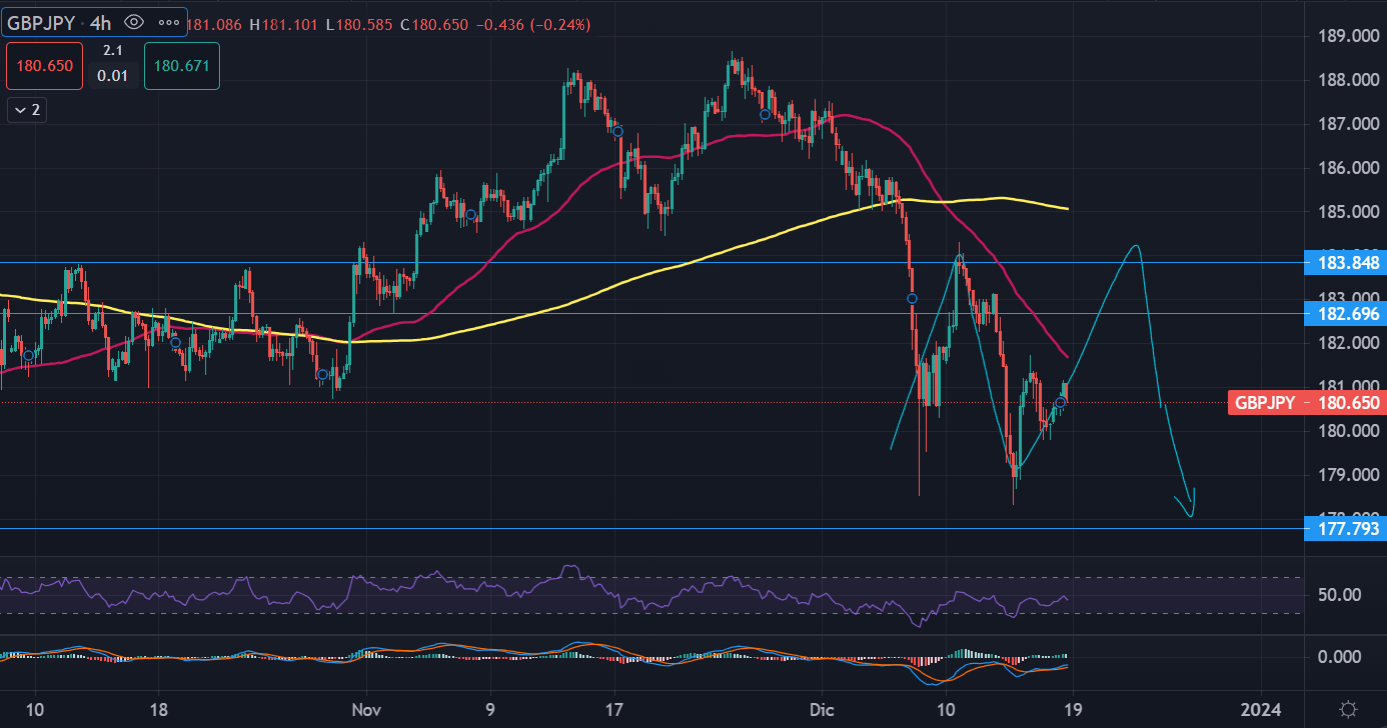The image size is (1387, 728).
Task: Click the circle marker on the latest candle
Action: point(1060,402)
